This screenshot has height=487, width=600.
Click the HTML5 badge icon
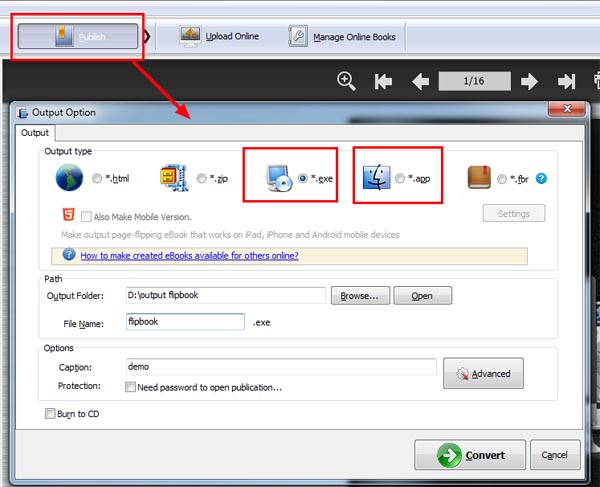pos(68,215)
